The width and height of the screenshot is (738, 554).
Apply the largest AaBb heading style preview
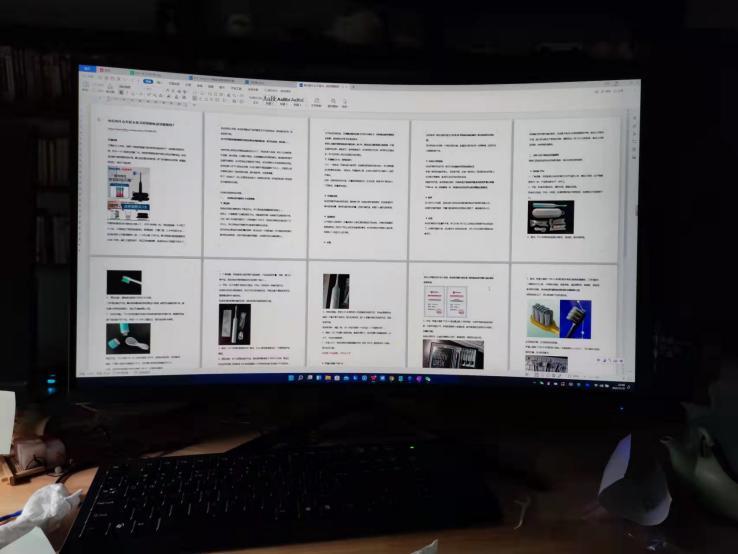(270, 100)
